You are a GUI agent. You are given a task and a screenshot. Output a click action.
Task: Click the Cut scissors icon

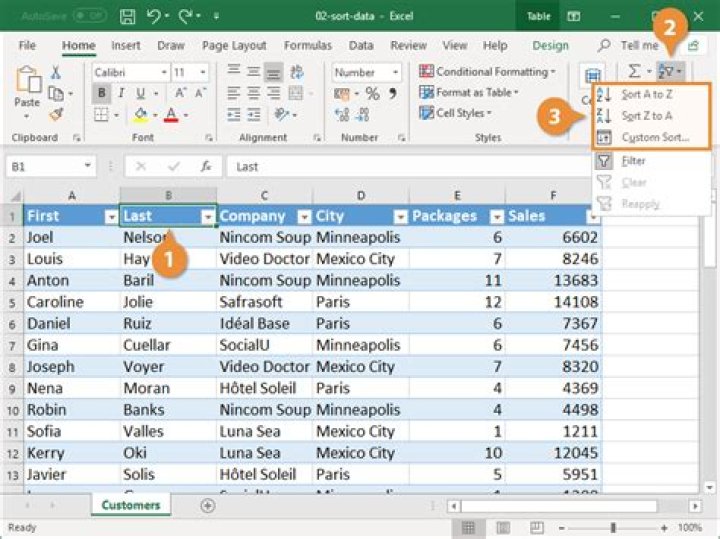click(56, 72)
